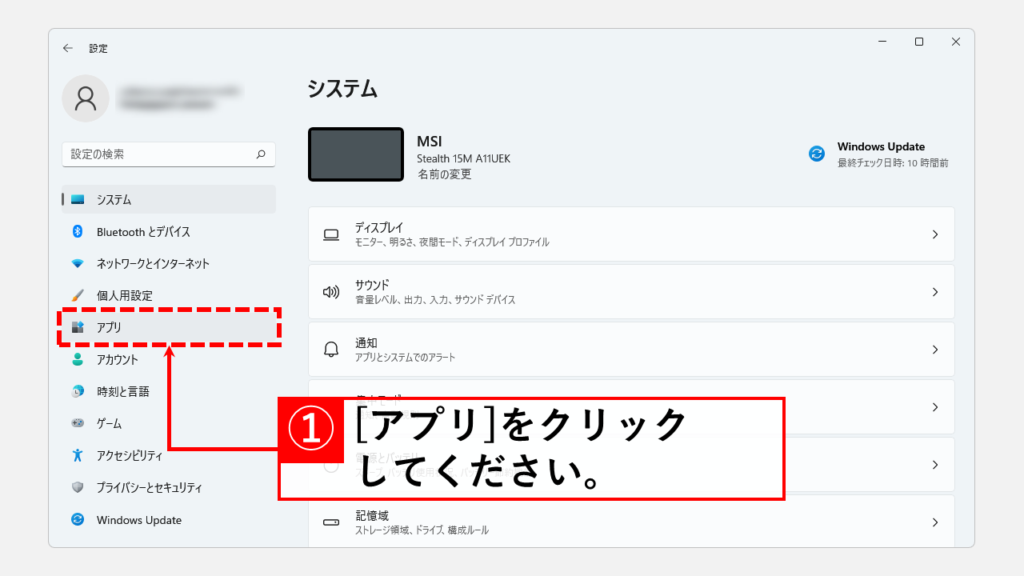Viewport: 1024px width, 576px height.
Task: Expand the サウンド row chevron
Action: [935, 292]
